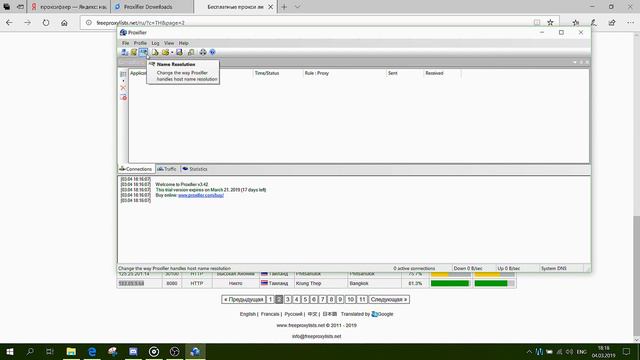Open taskbar search magnifier
Image resolution: width=640 pixels, height=360 pixels.
point(30,351)
